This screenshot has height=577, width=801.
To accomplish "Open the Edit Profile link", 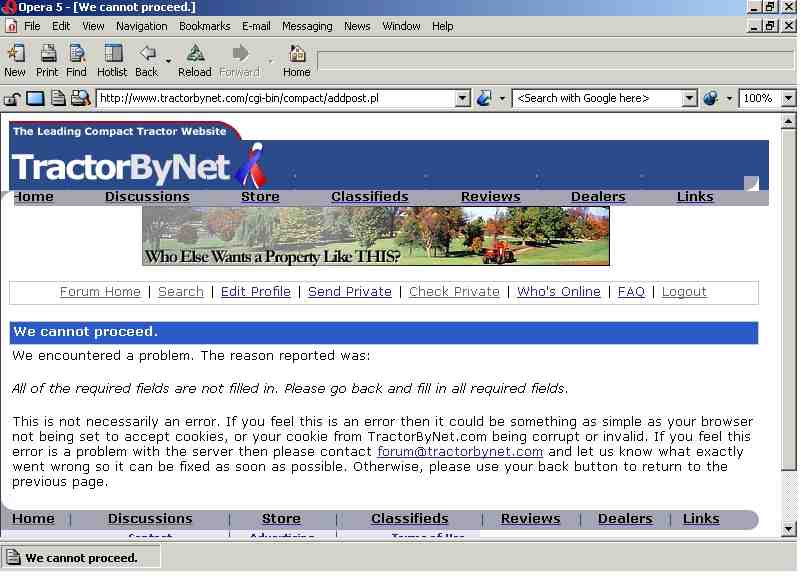I will tap(255, 292).
